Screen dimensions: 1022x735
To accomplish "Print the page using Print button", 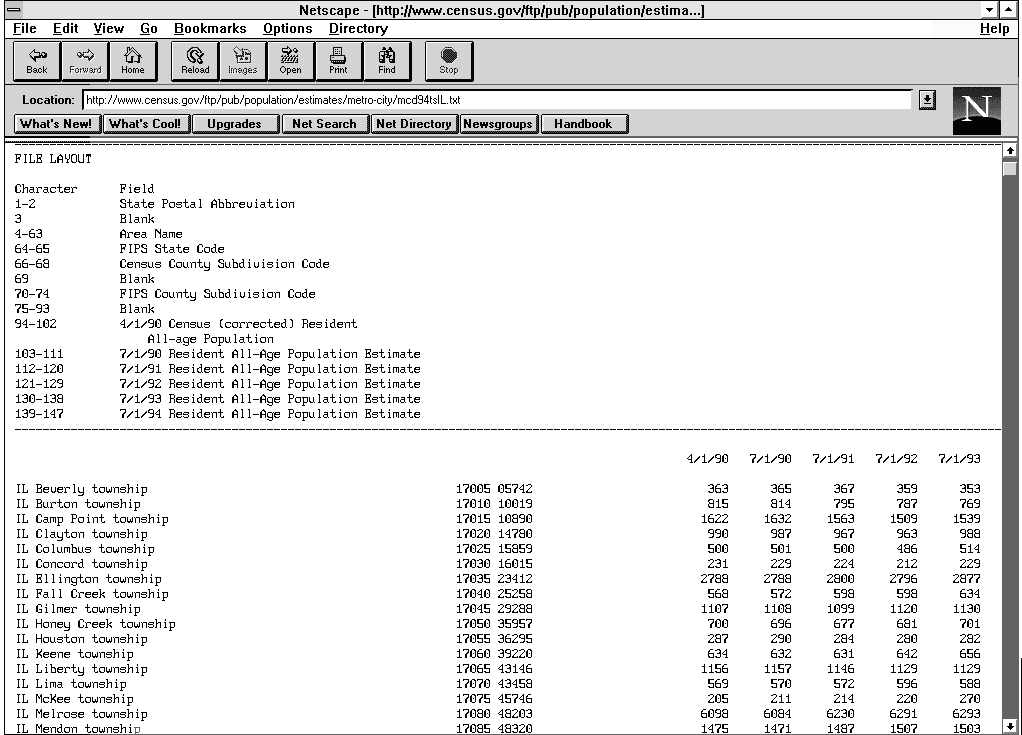I will point(338,61).
